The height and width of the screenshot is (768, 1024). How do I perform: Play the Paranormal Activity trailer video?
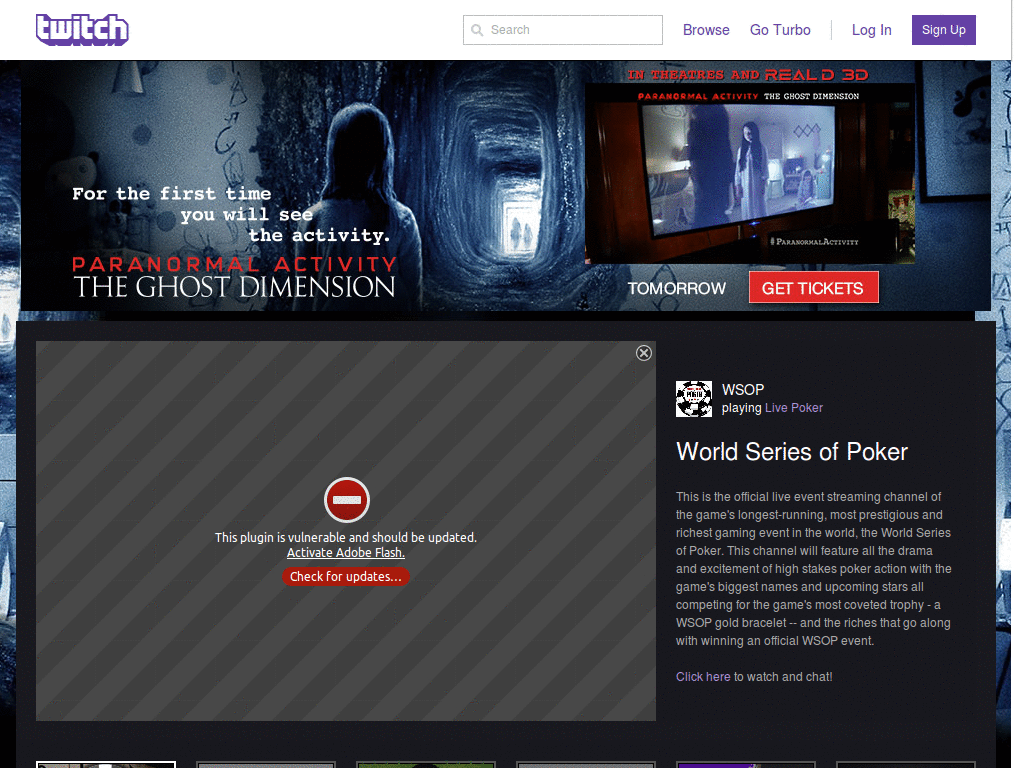point(750,173)
